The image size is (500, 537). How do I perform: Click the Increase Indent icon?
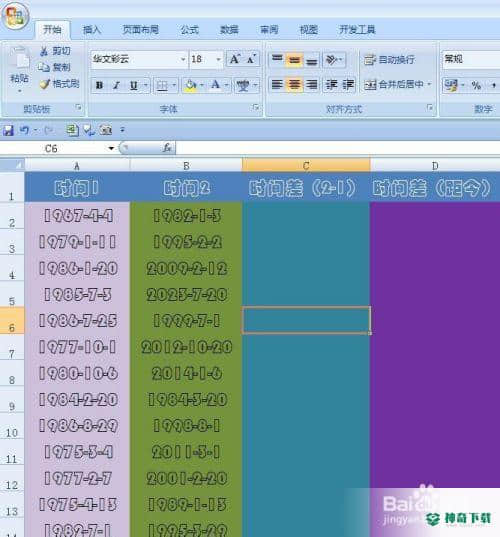tap(348, 85)
